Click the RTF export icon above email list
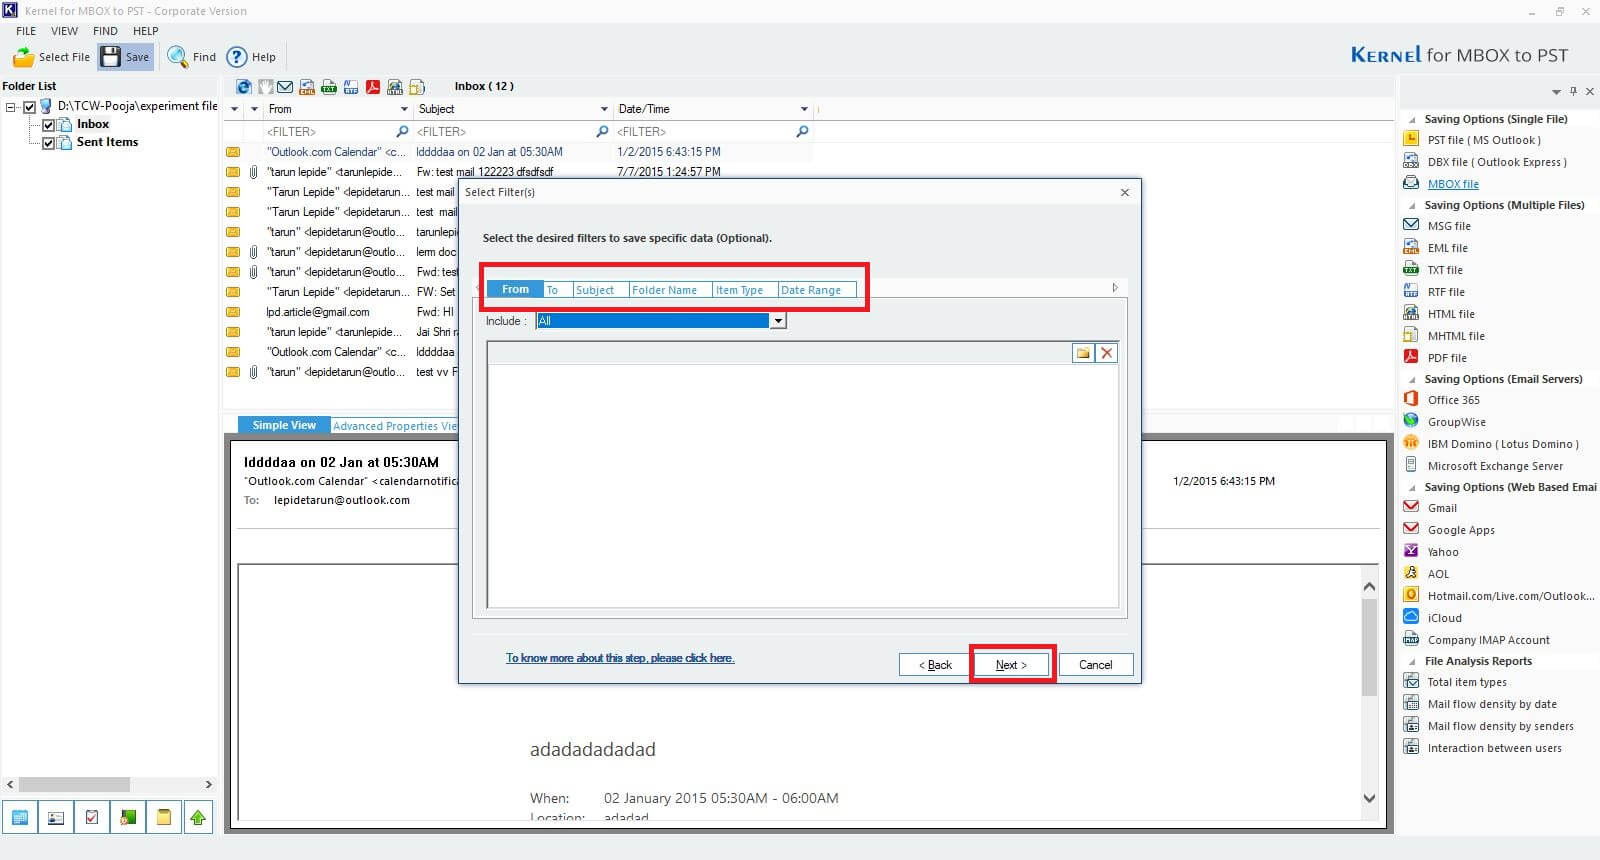Screen dimensions: 1600x860 351,87
